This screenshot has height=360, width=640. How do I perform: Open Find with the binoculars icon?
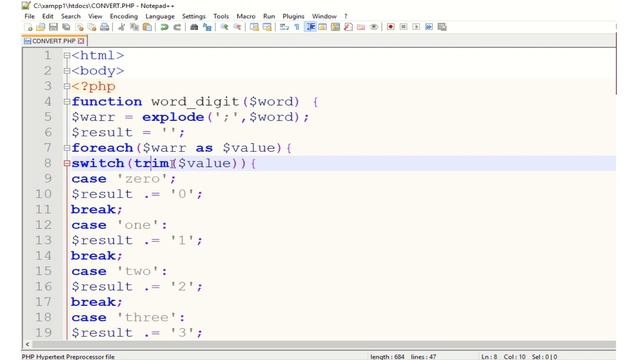[x=194, y=27]
